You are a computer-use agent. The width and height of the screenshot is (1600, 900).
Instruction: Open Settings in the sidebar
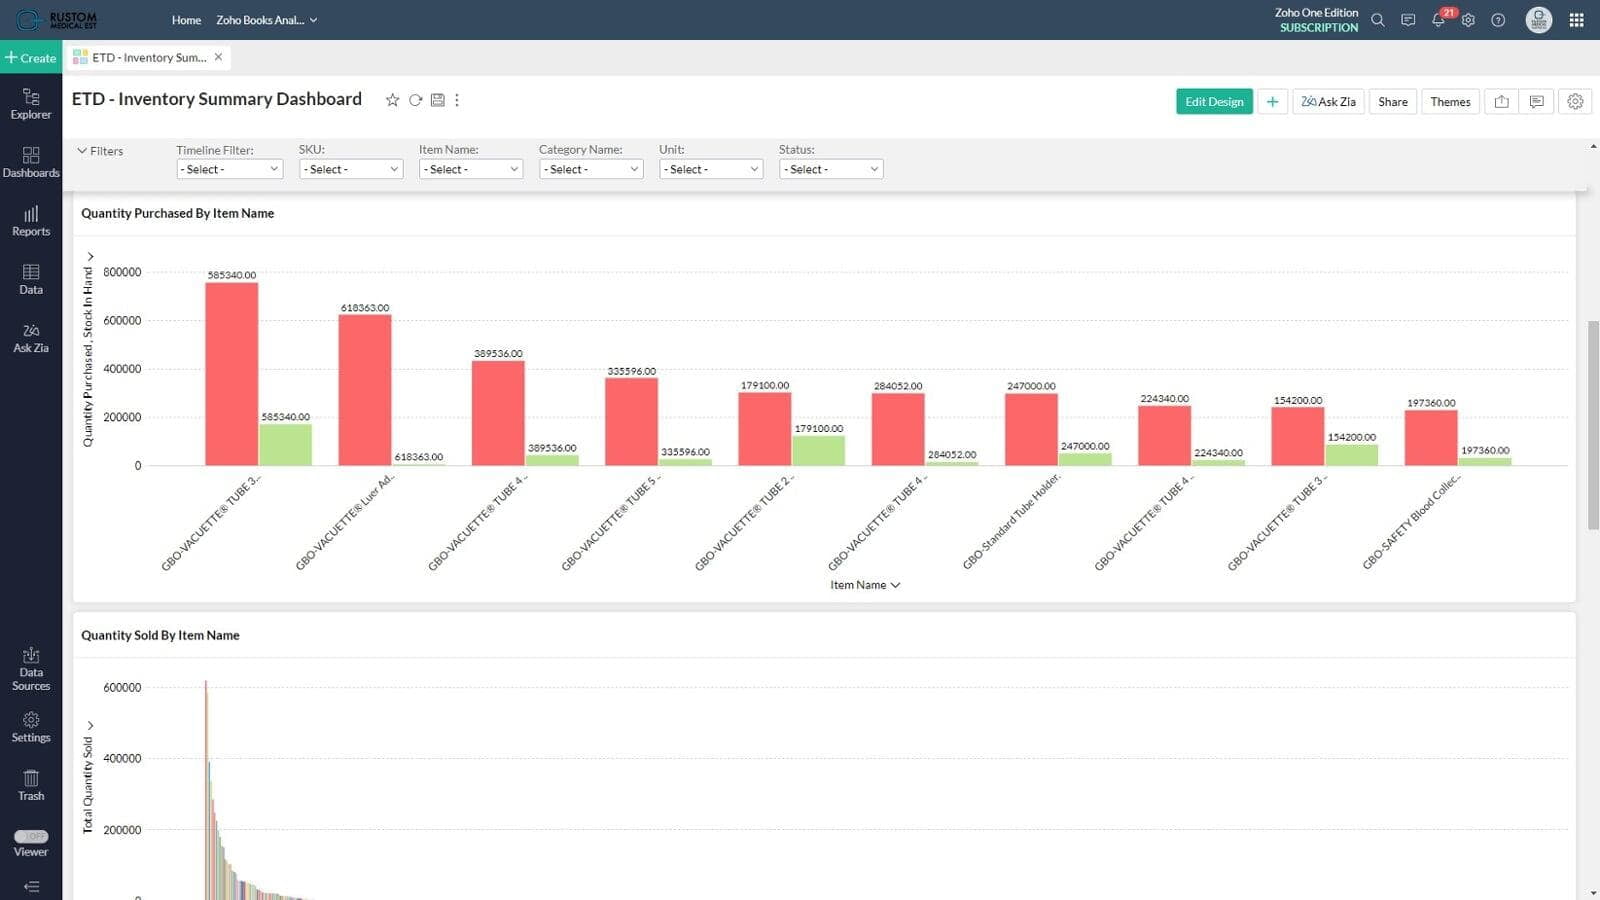(x=31, y=727)
